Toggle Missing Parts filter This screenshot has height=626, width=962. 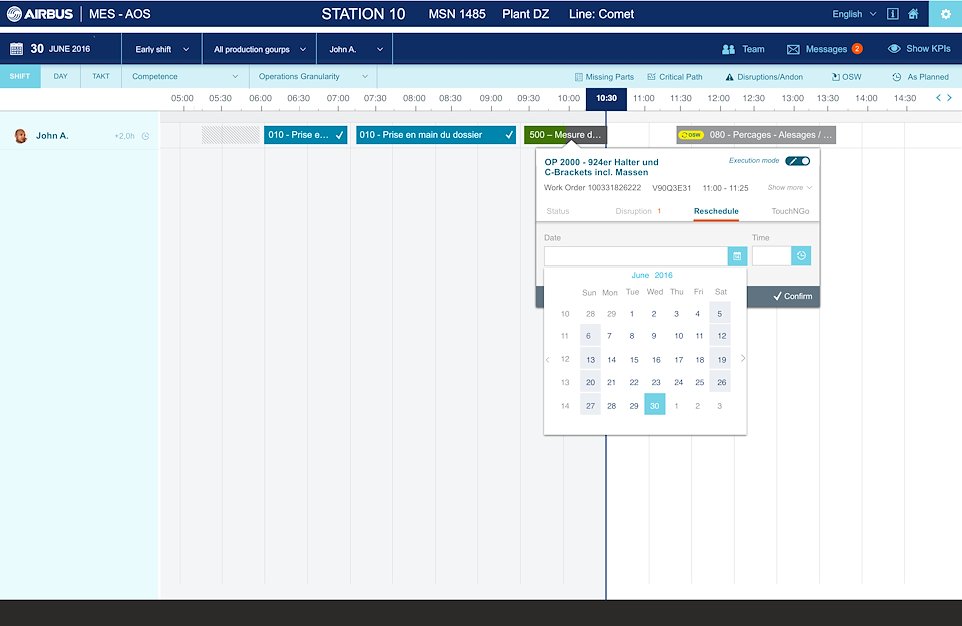click(x=604, y=77)
